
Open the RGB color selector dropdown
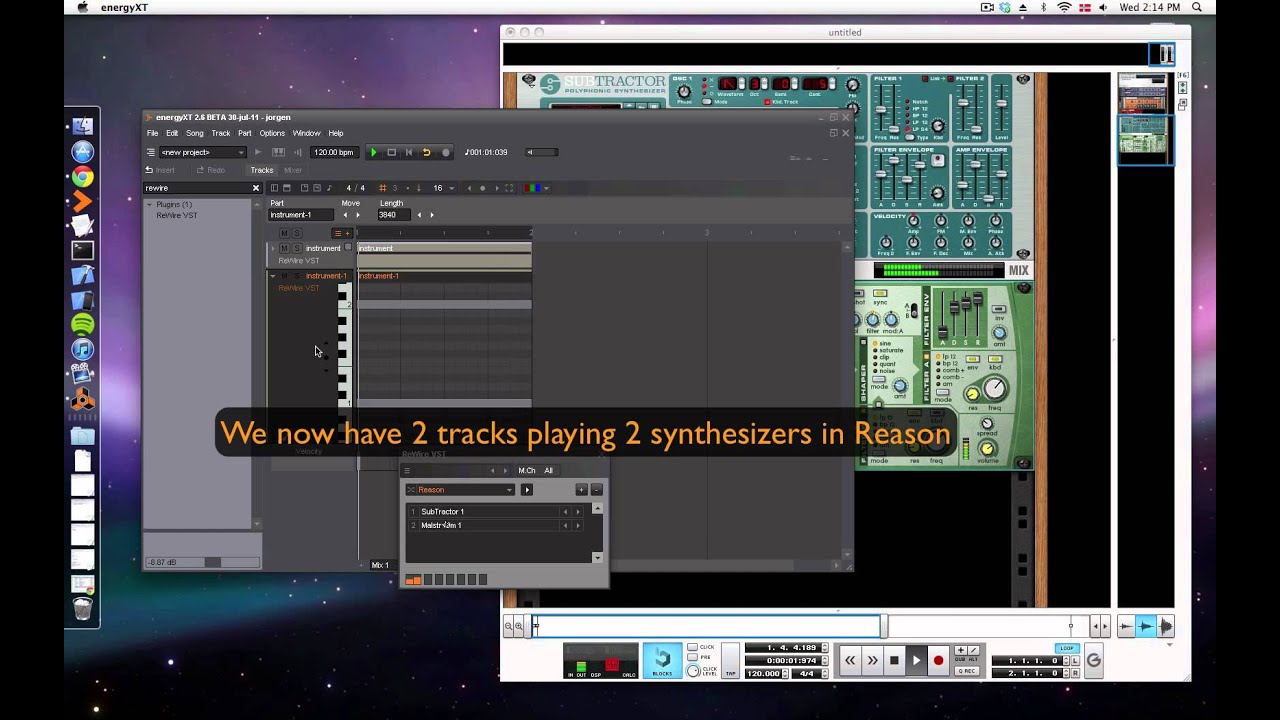point(537,188)
